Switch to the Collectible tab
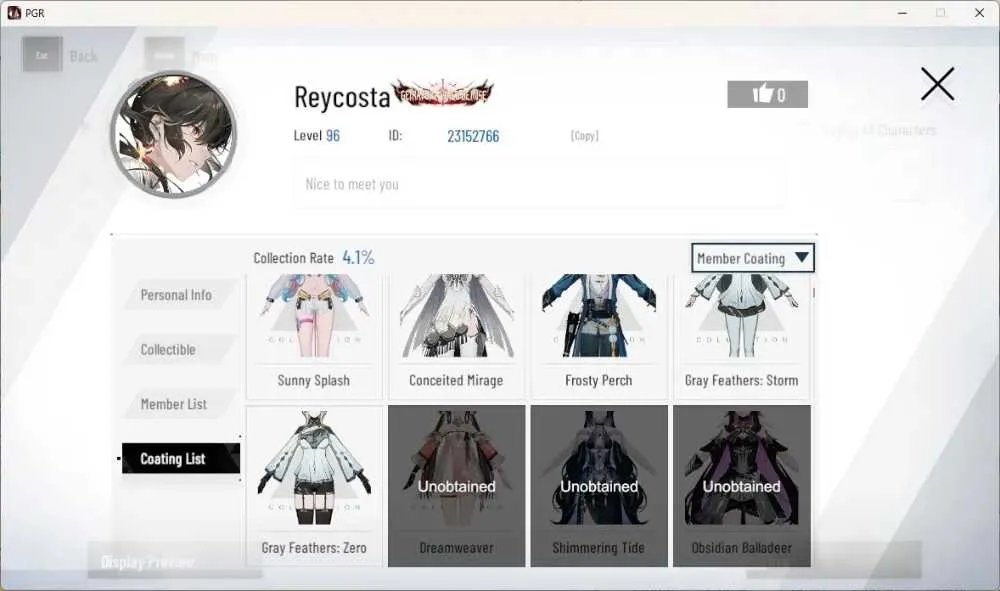 (181, 349)
